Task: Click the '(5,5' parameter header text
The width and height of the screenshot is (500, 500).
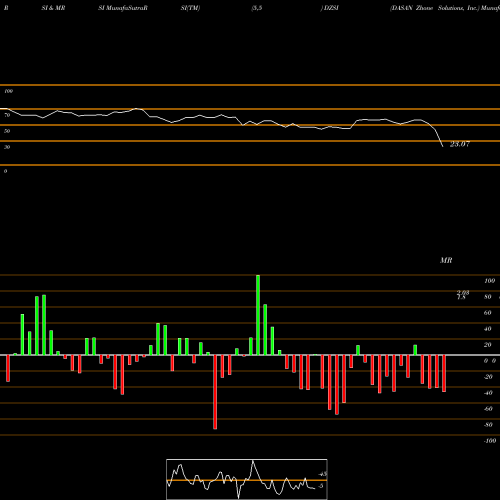Action: 257,8
